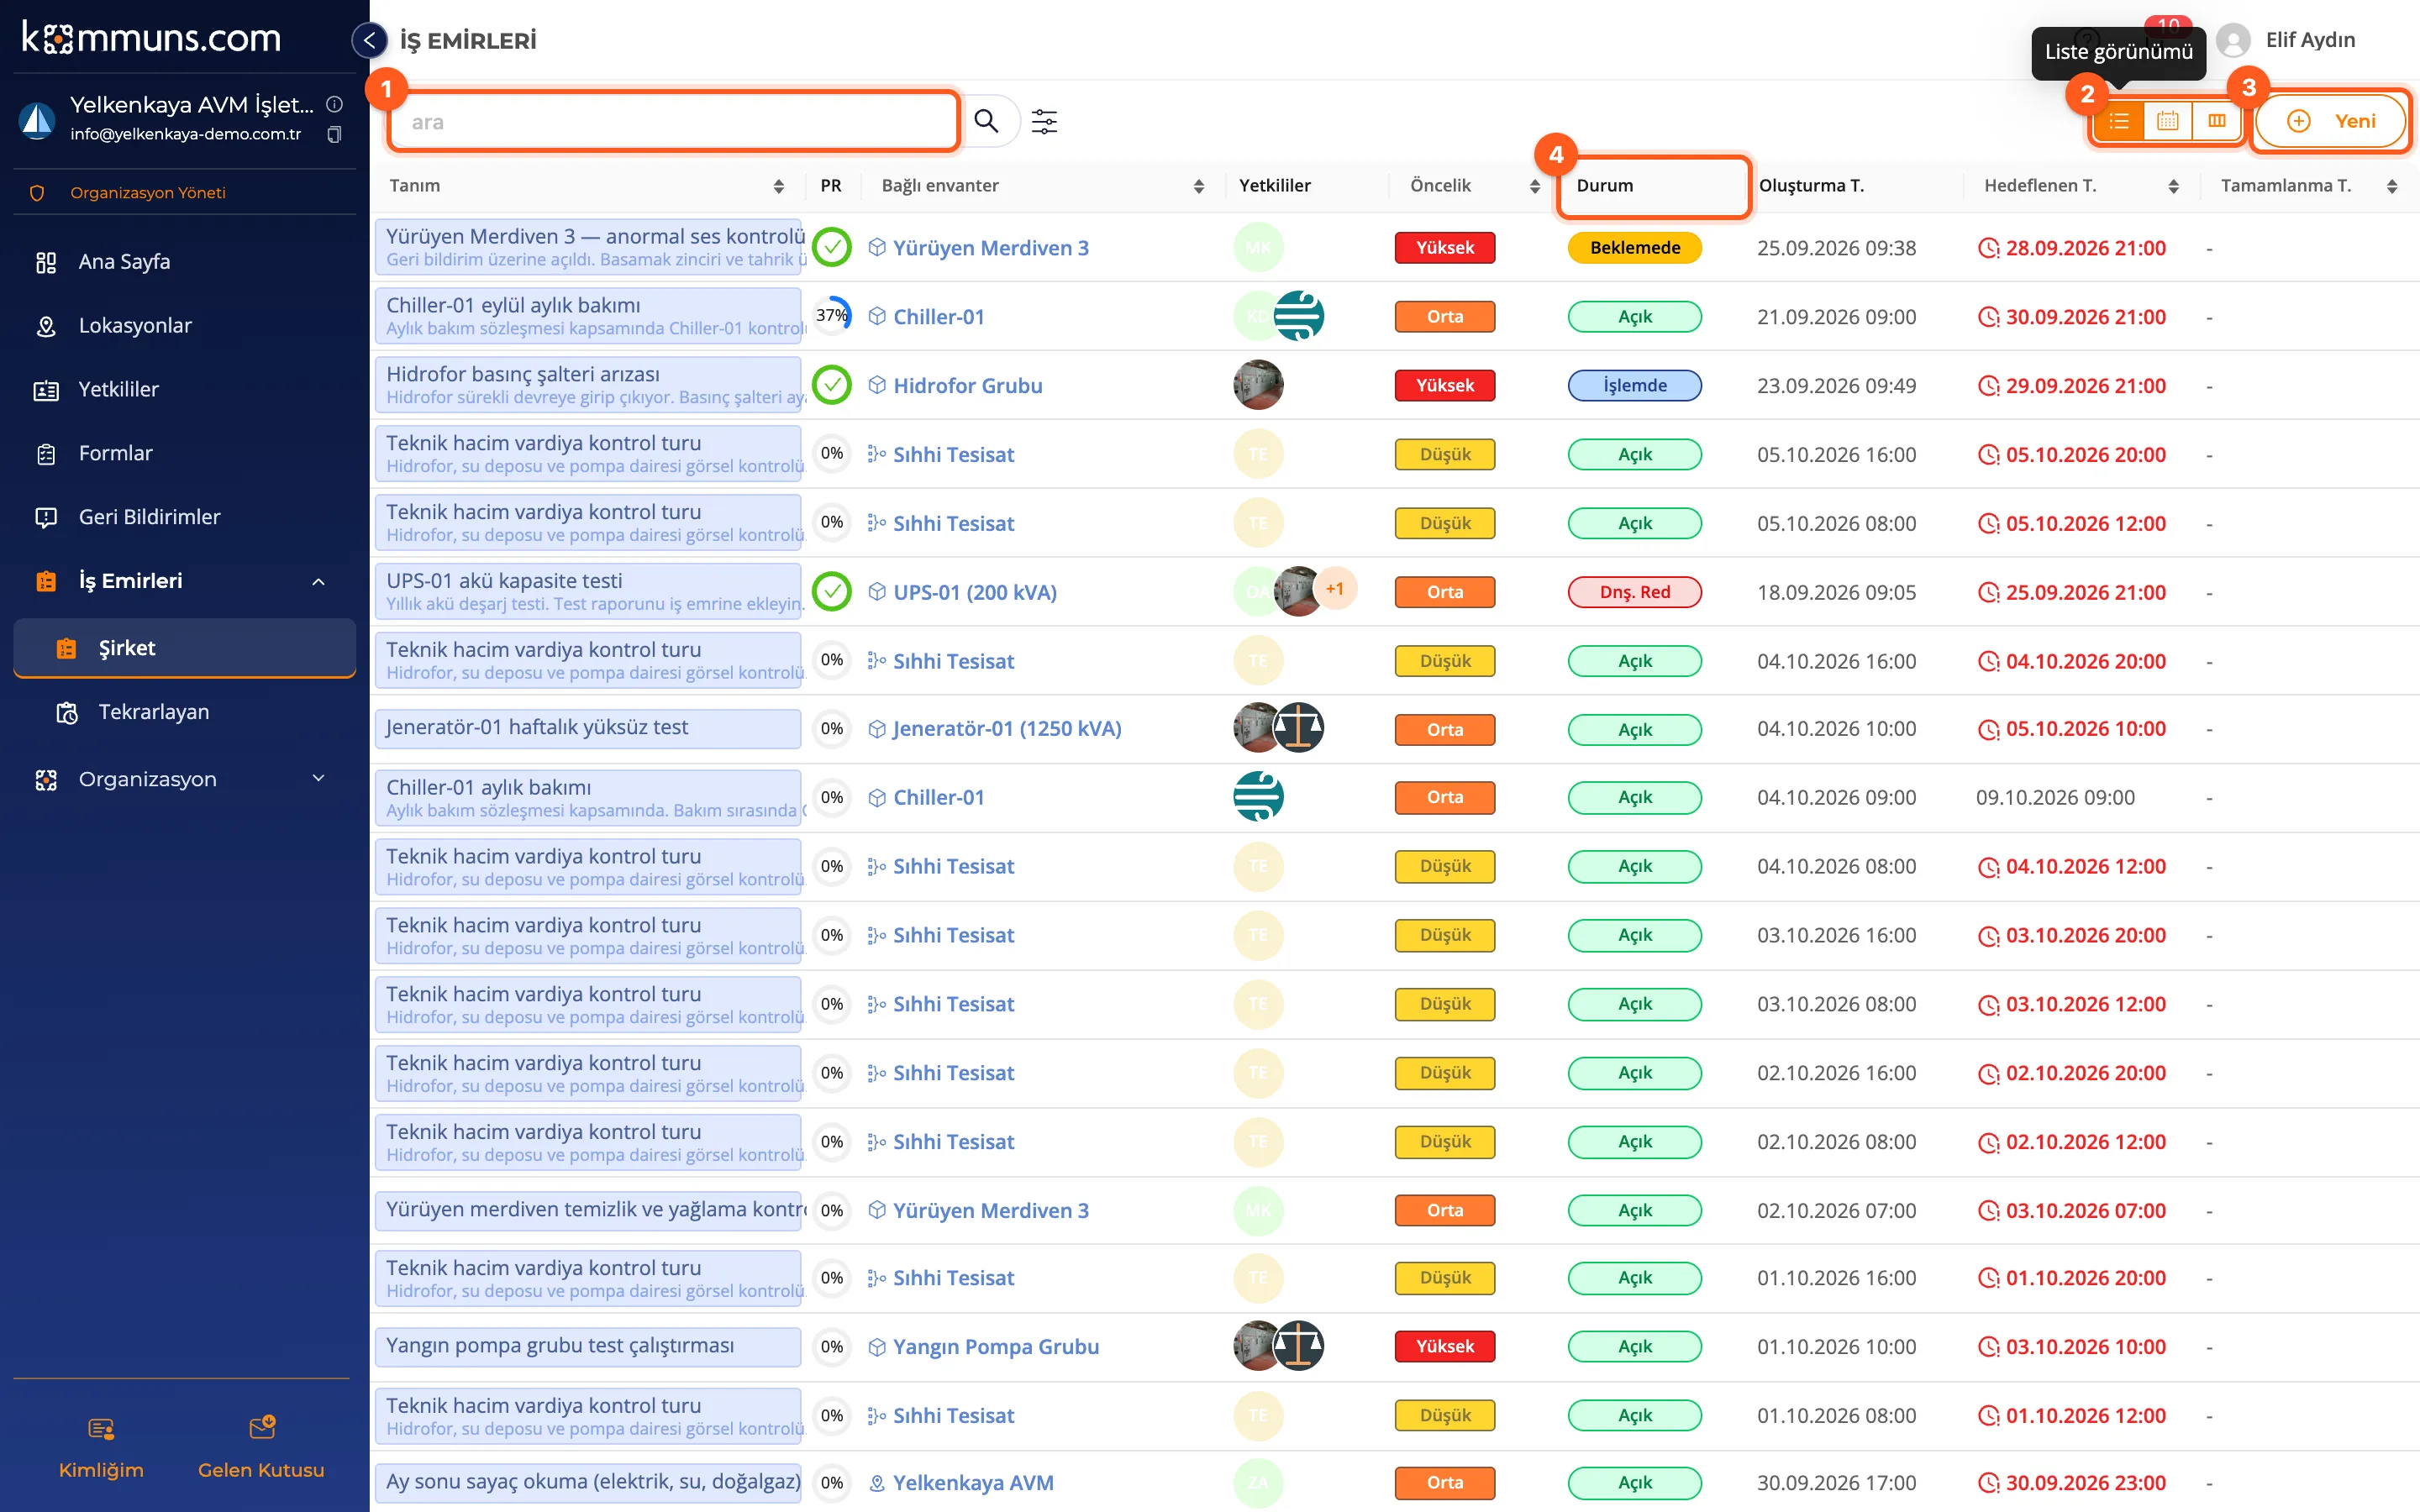Click the green check for Hidrofor basınç şalteri
2420x1512 pixels.
coord(831,385)
